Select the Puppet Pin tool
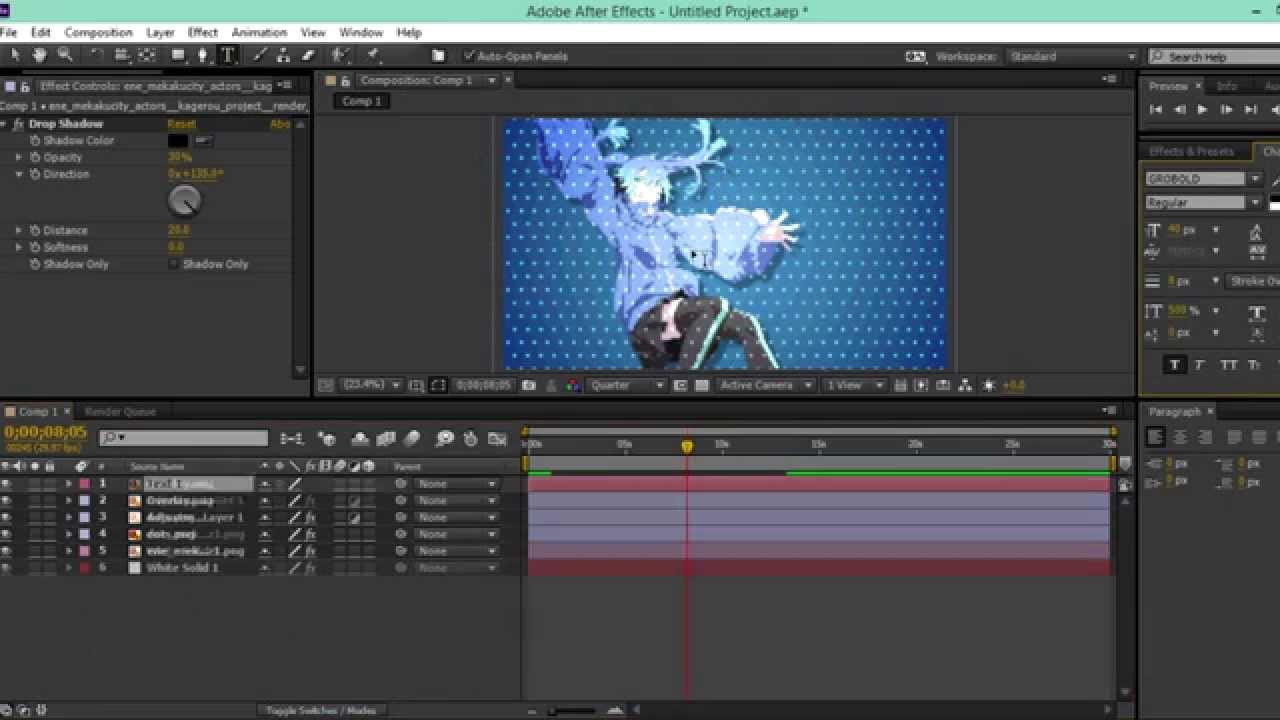The image size is (1280, 720). click(x=372, y=56)
